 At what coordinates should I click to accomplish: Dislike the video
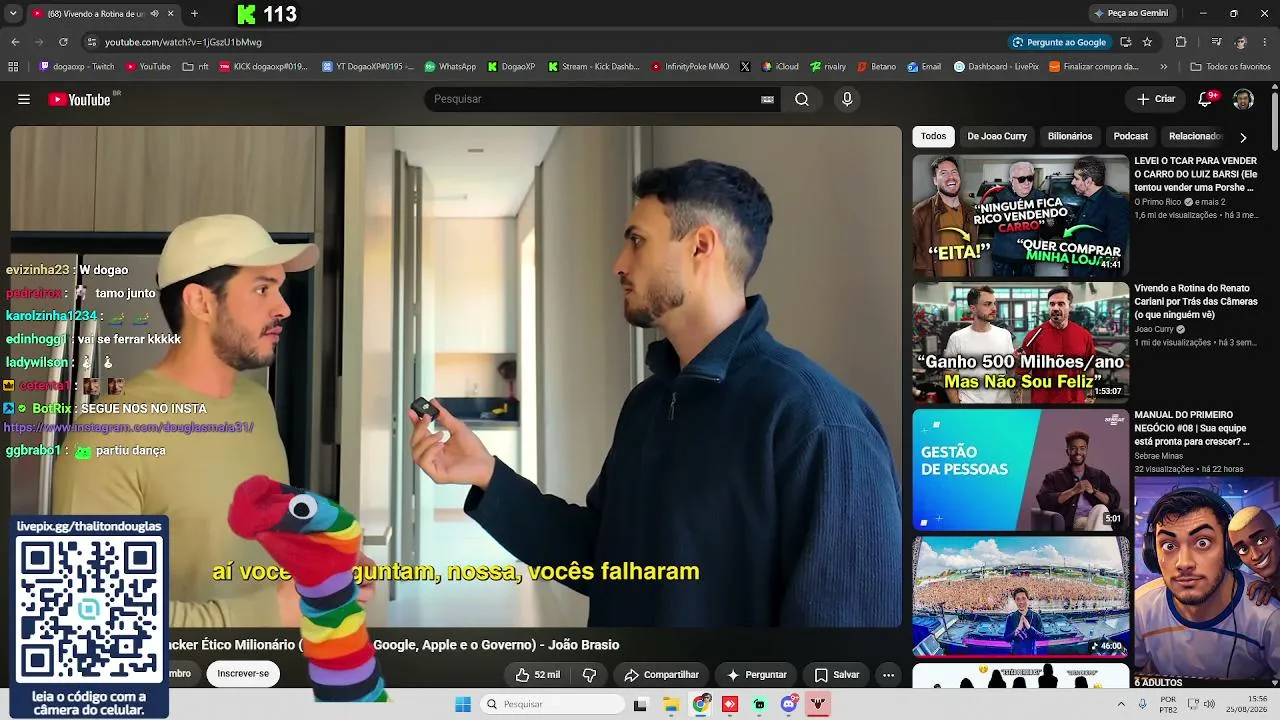590,675
